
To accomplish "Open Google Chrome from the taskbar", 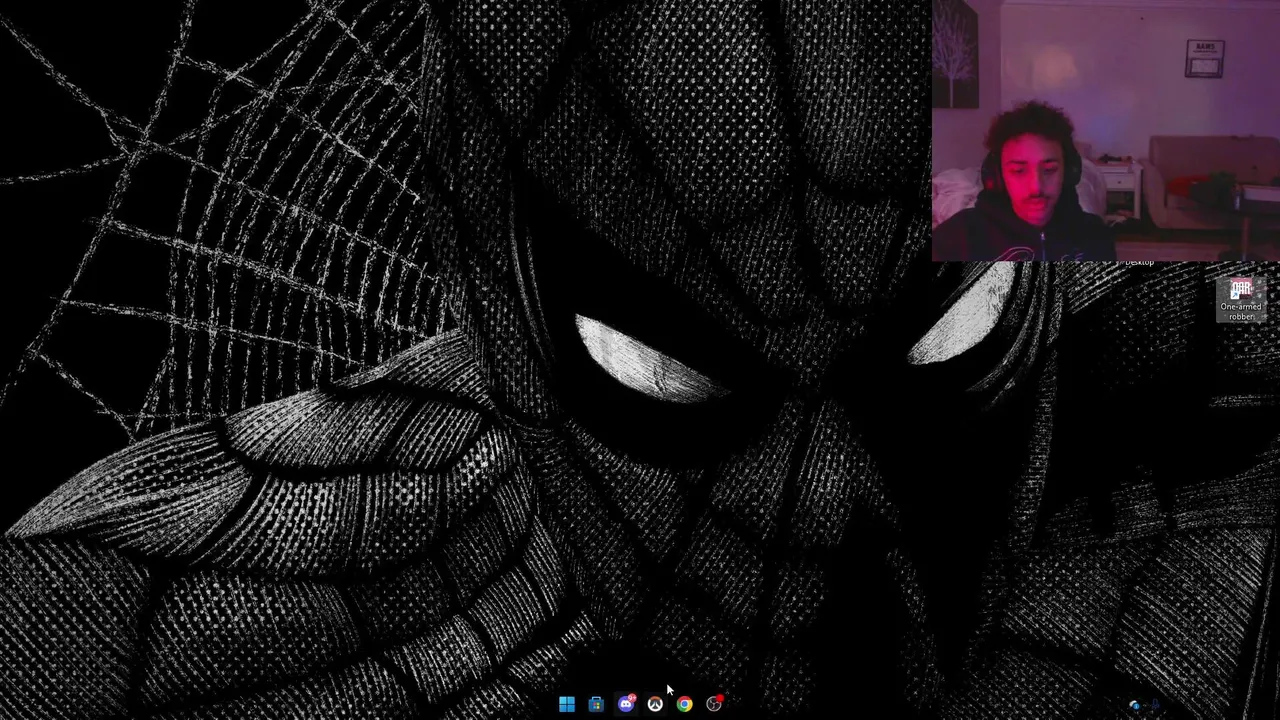I will pyautogui.click(x=684, y=705).
